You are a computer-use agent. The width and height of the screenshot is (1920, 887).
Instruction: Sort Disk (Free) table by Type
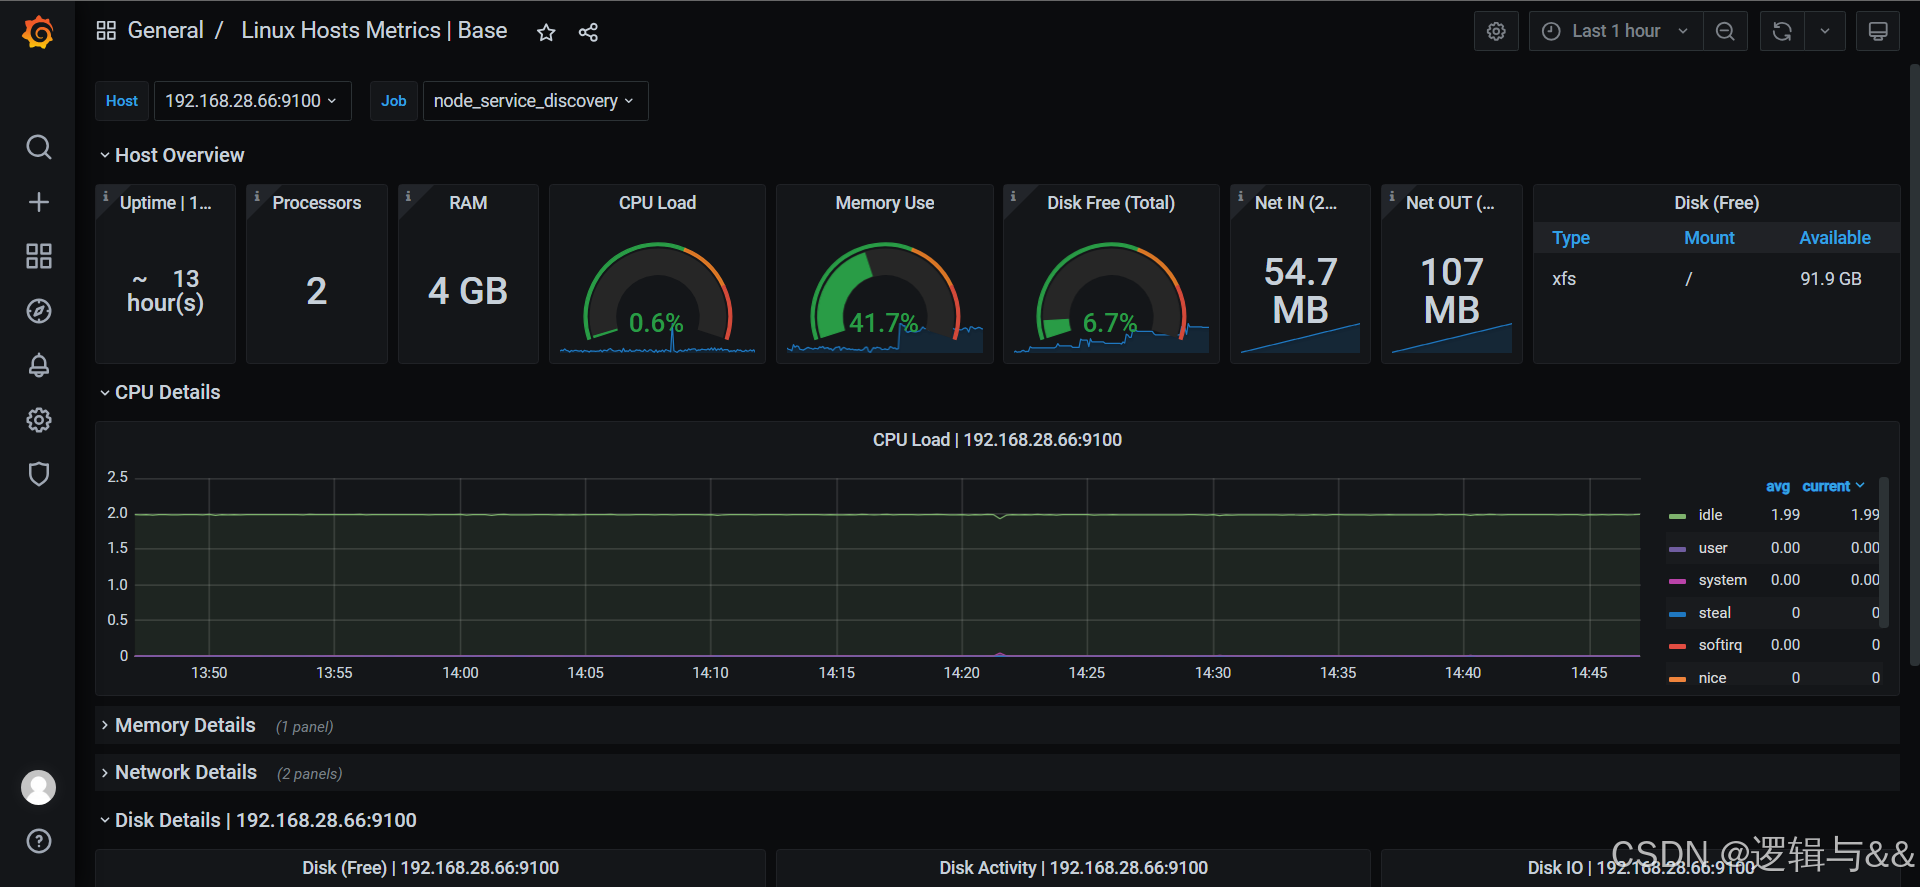[1570, 238]
